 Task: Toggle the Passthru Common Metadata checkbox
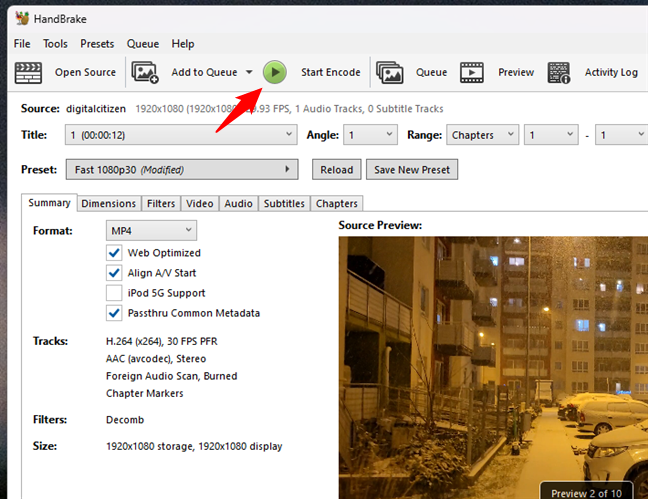pos(114,313)
